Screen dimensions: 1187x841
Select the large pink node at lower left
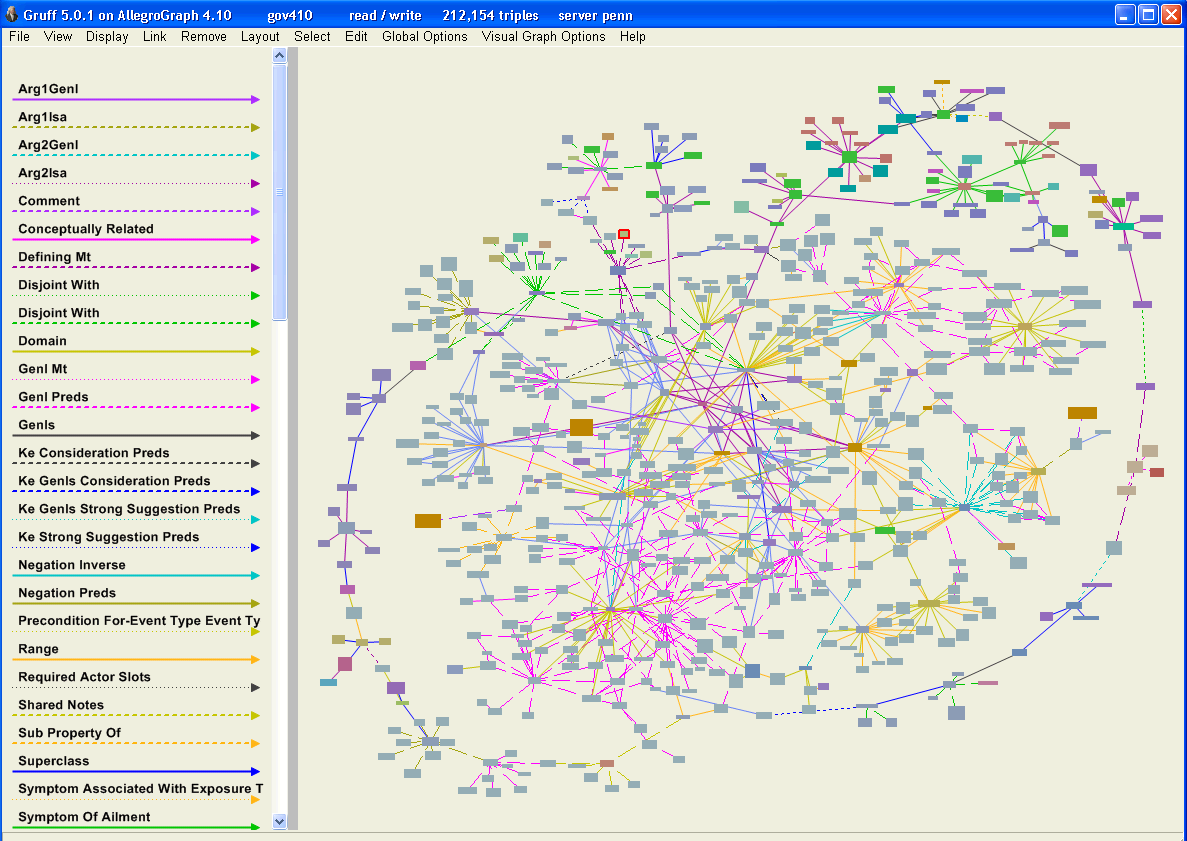click(x=345, y=664)
